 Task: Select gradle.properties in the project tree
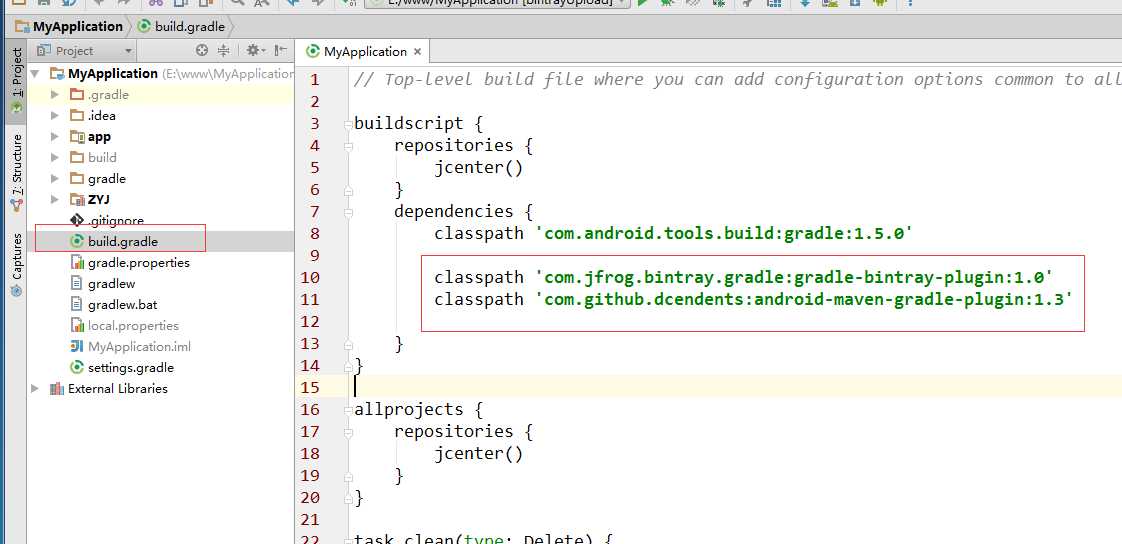coord(138,262)
